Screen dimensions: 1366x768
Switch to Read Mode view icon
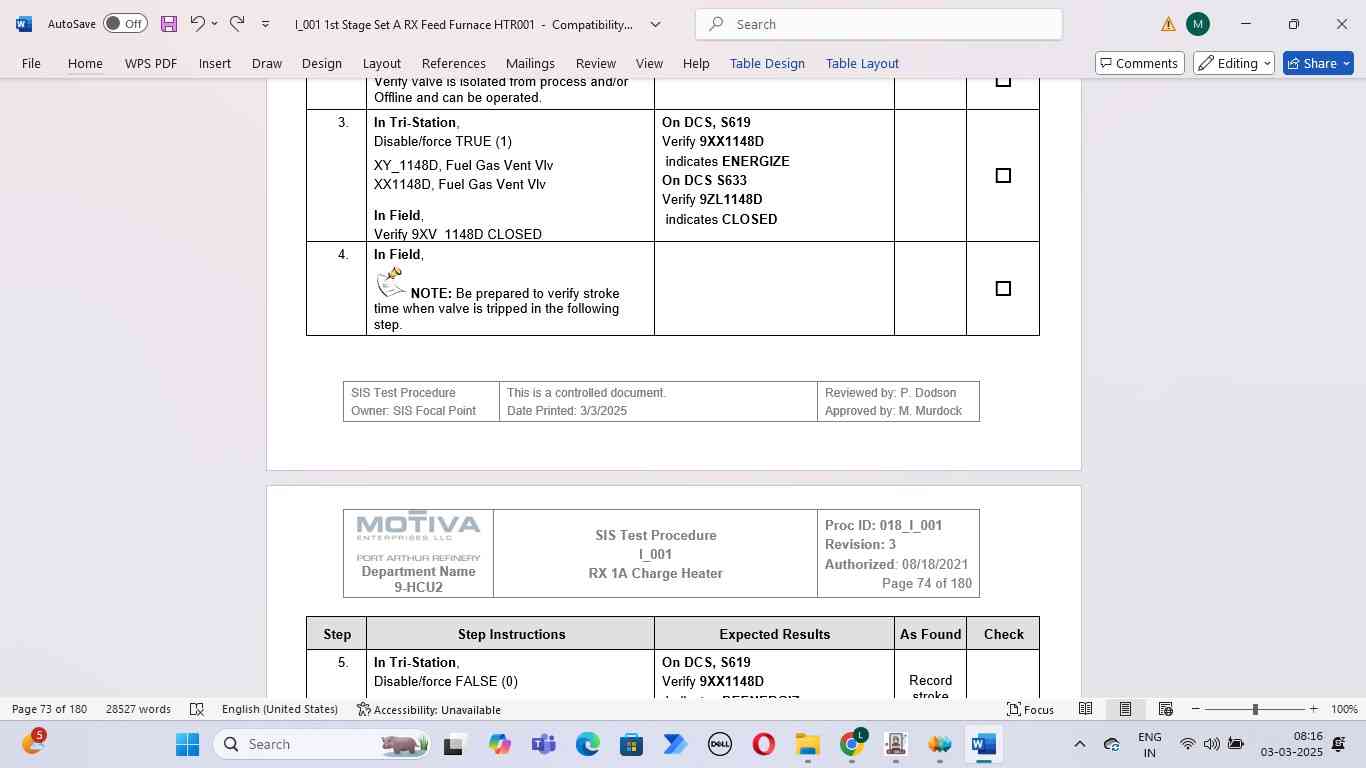click(1085, 709)
